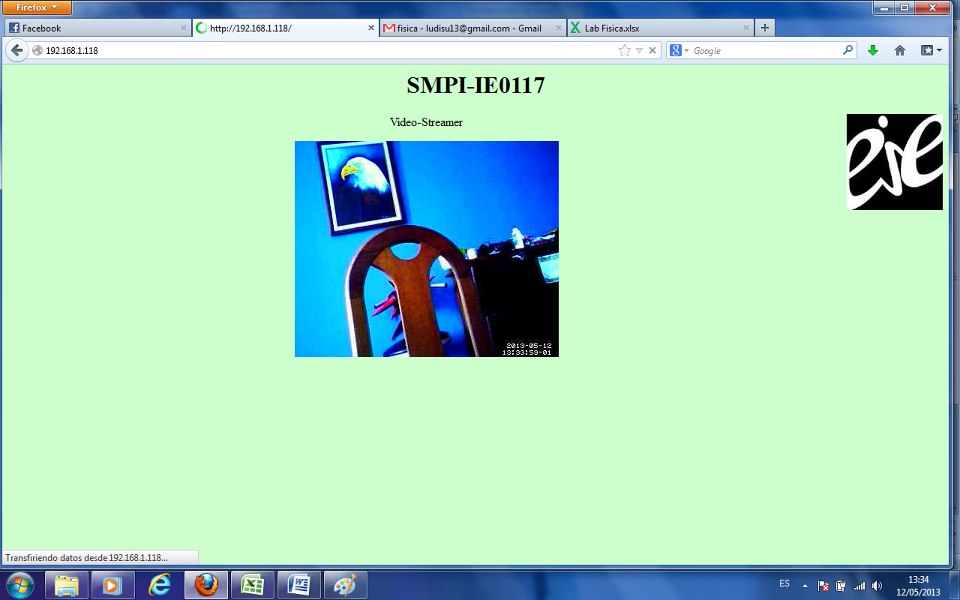Open the orange Firefox menu button
The image size is (960, 600).
pos(36,7)
